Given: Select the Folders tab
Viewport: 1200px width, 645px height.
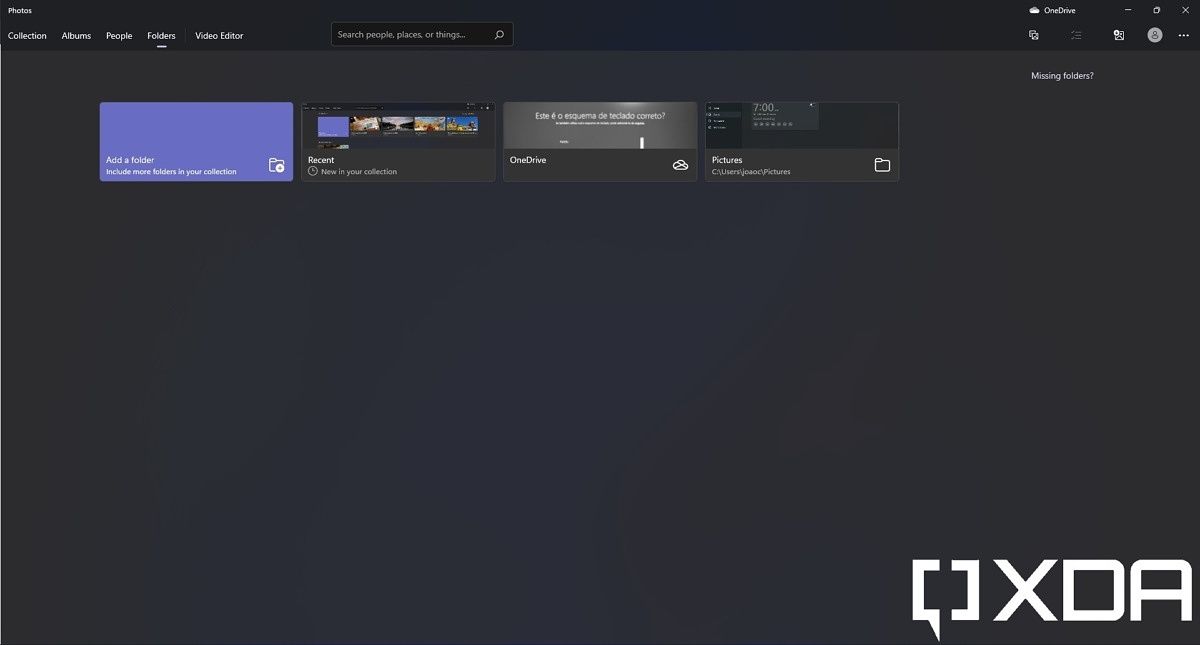Looking at the screenshot, I should coord(161,35).
